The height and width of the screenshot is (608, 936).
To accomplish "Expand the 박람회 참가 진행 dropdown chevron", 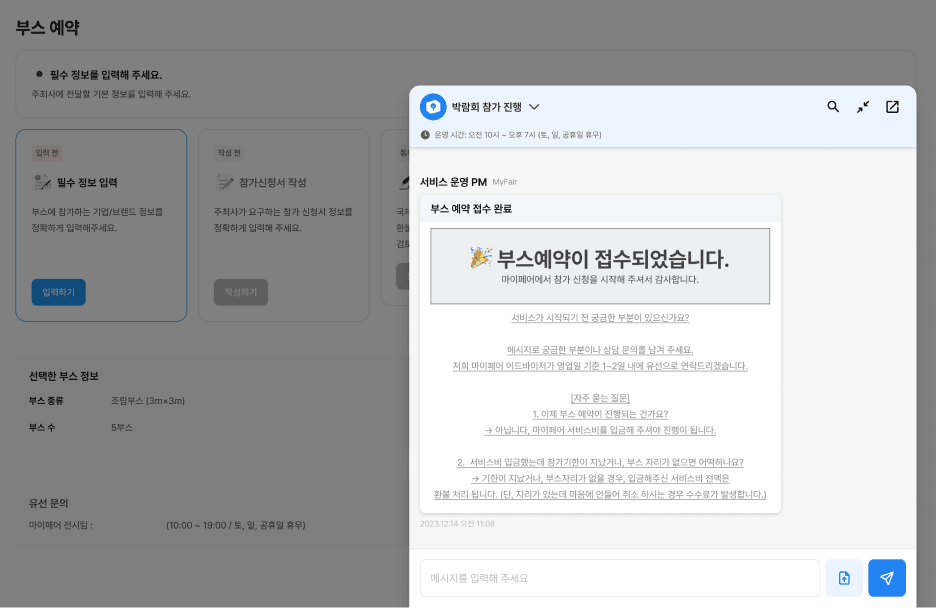I will pyautogui.click(x=534, y=107).
